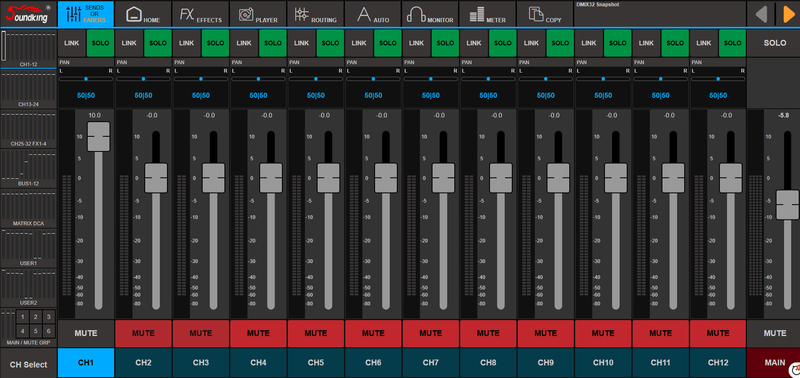The width and height of the screenshot is (800, 378).
Task: Unmute channel CH5
Action: 315,333
